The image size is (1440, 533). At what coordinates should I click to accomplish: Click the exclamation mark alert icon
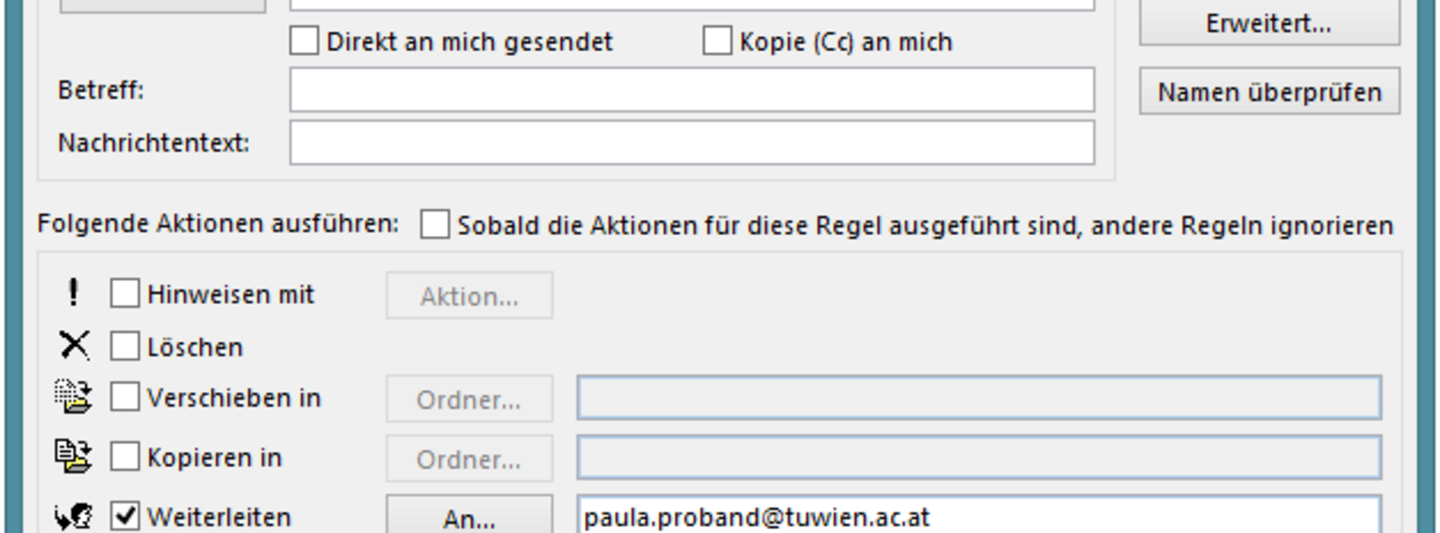click(73, 293)
